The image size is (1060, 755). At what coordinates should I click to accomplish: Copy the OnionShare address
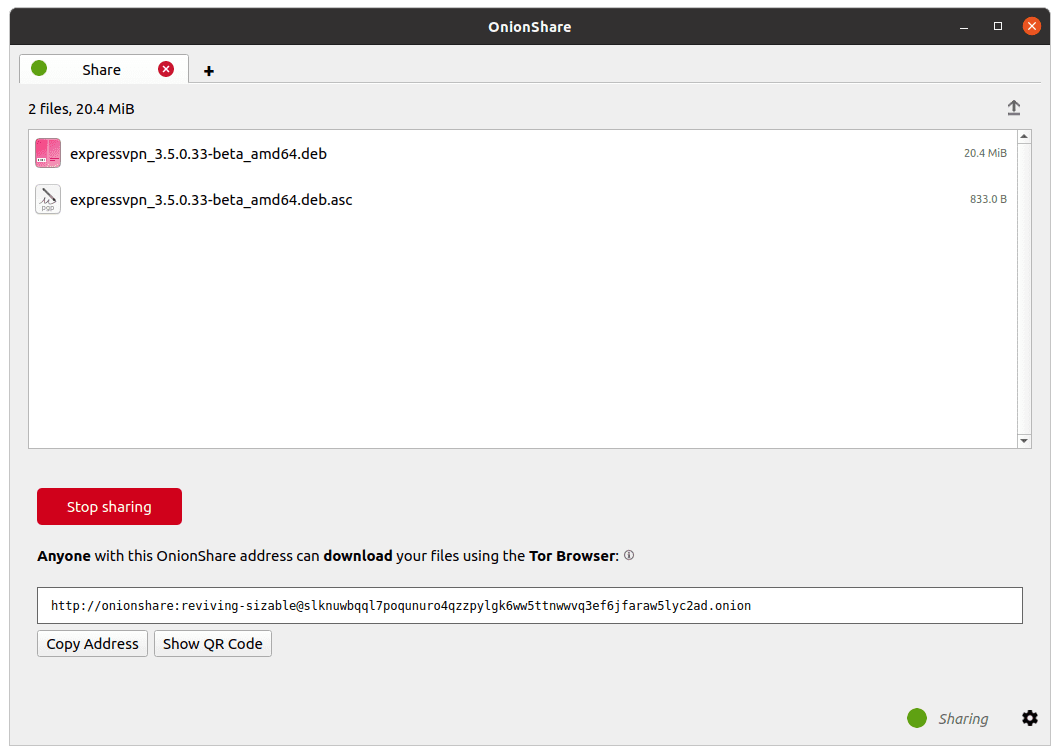92,643
